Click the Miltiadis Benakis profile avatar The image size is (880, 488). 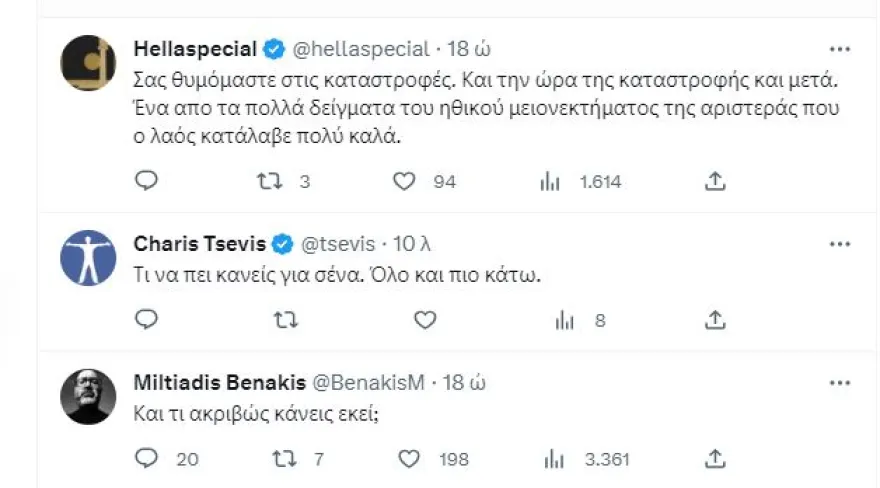pos(88,397)
